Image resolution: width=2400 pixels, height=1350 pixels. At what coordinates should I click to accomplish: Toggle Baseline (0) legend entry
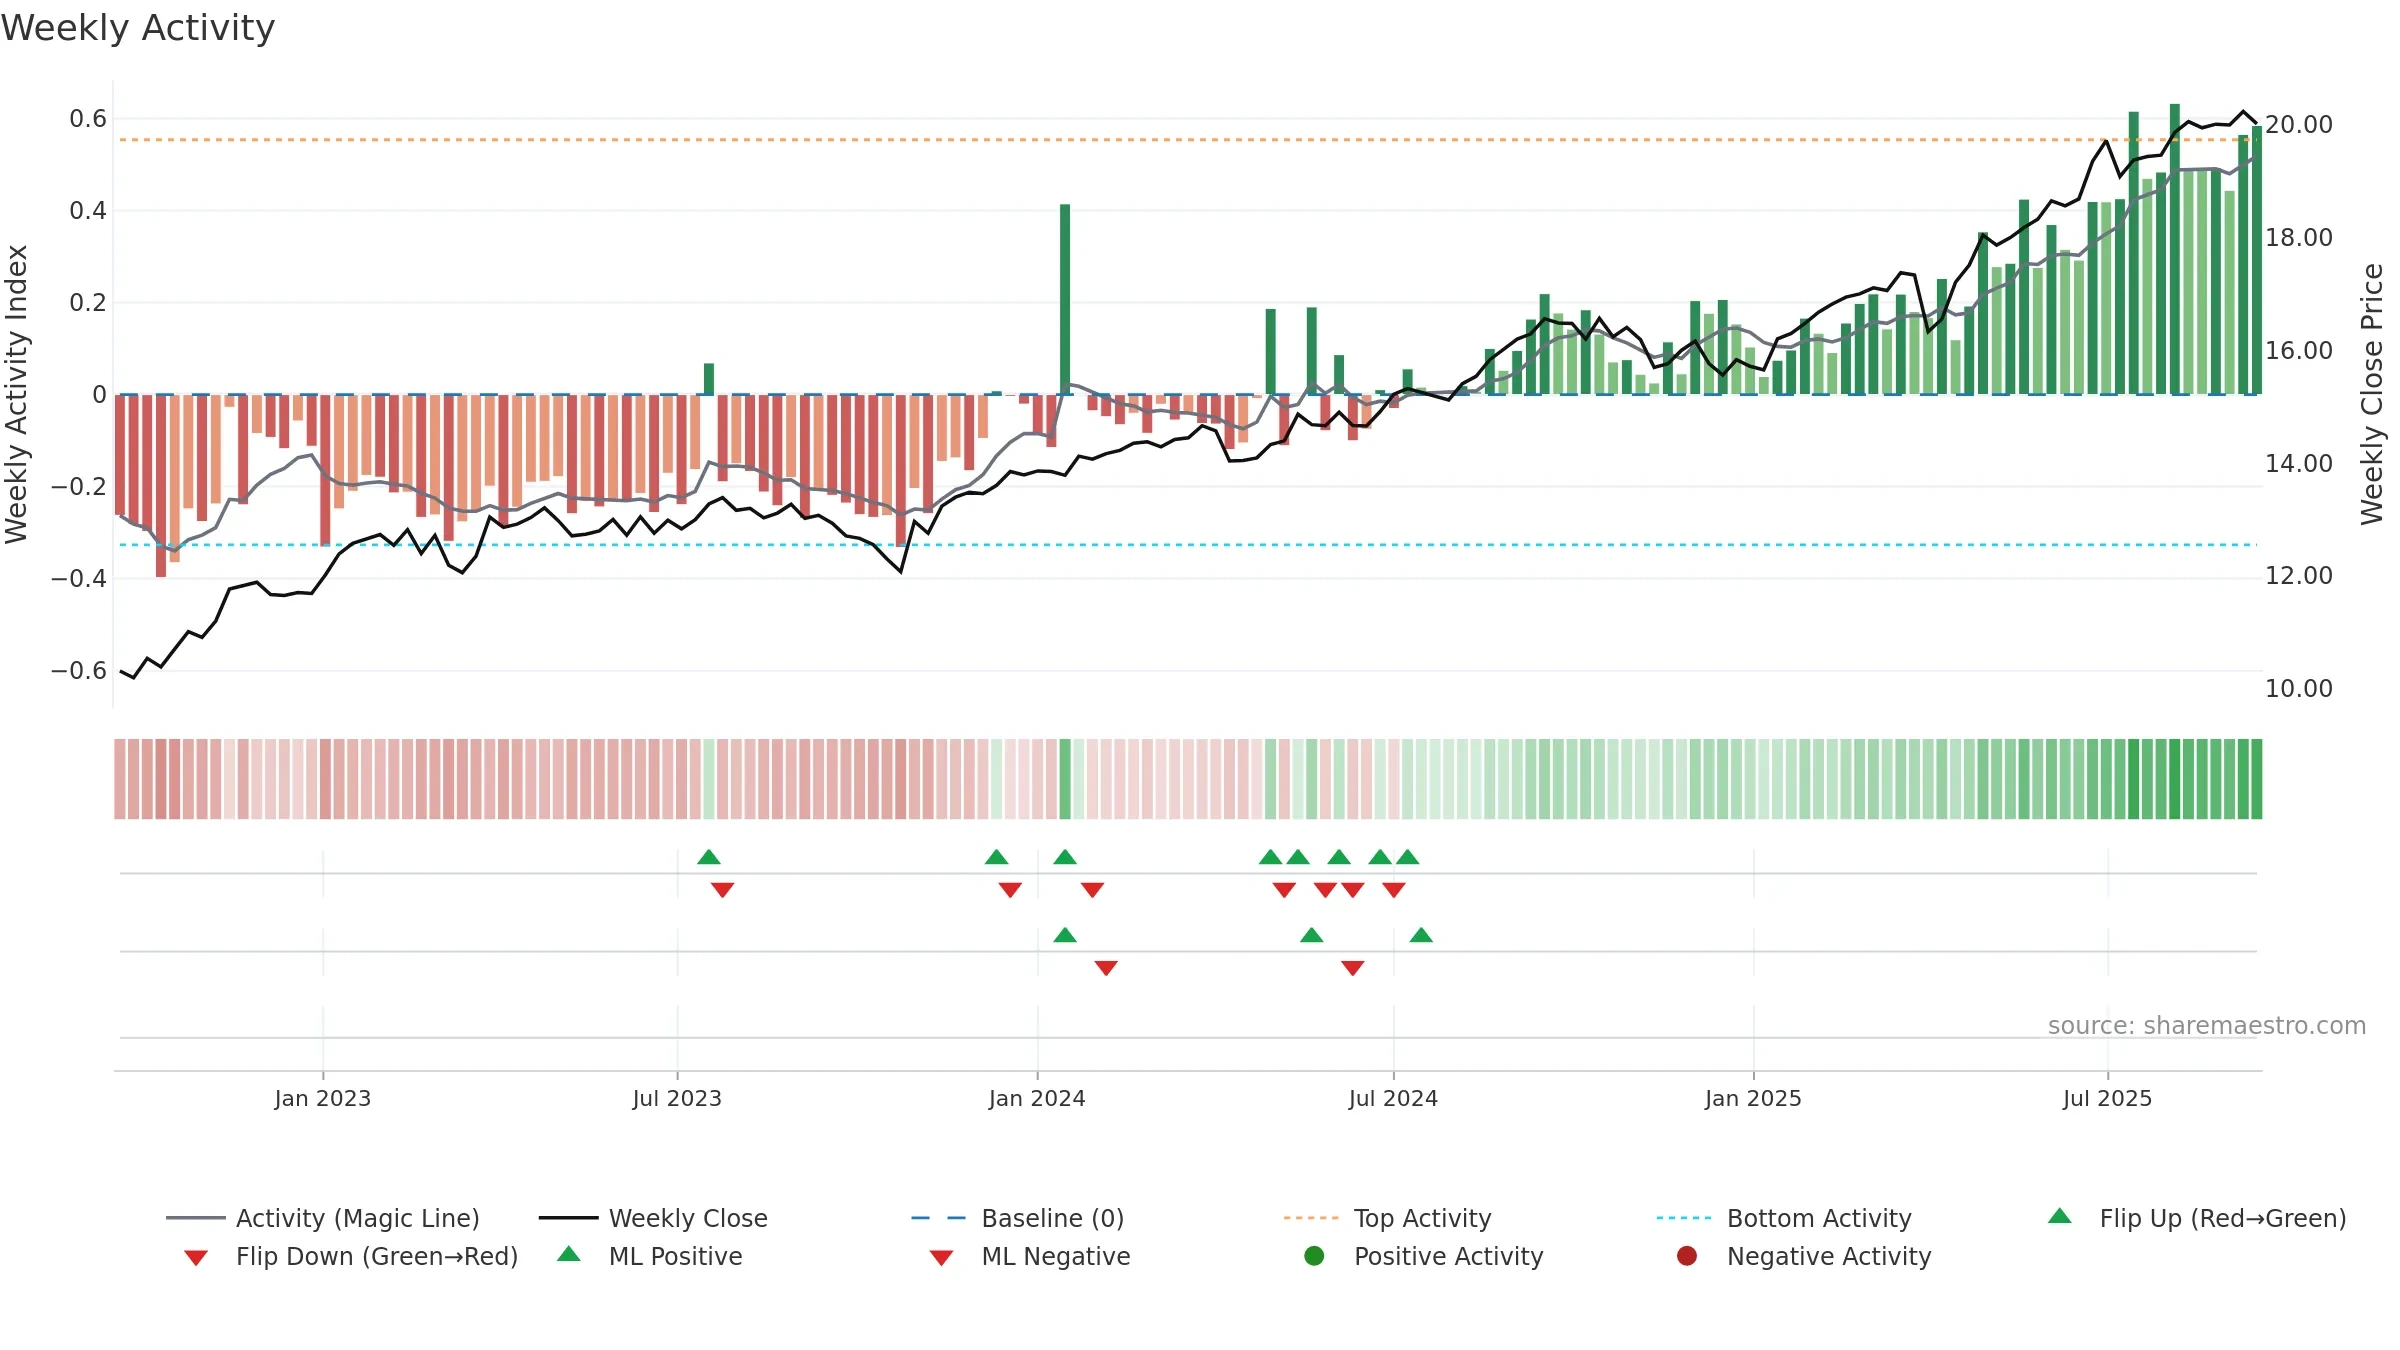(x=1018, y=1218)
